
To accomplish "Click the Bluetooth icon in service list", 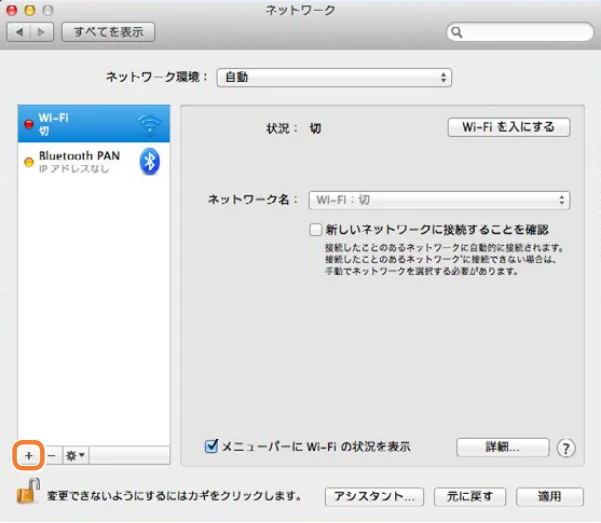I will tap(149, 161).
